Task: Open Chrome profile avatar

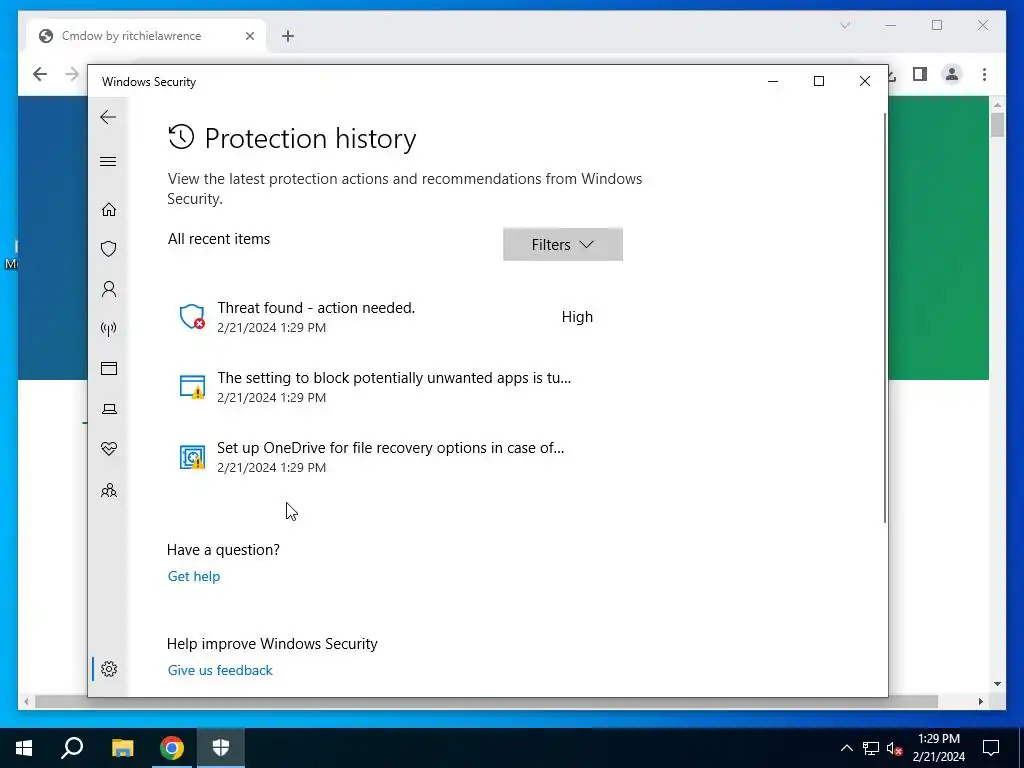Action: pyautogui.click(x=952, y=74)
